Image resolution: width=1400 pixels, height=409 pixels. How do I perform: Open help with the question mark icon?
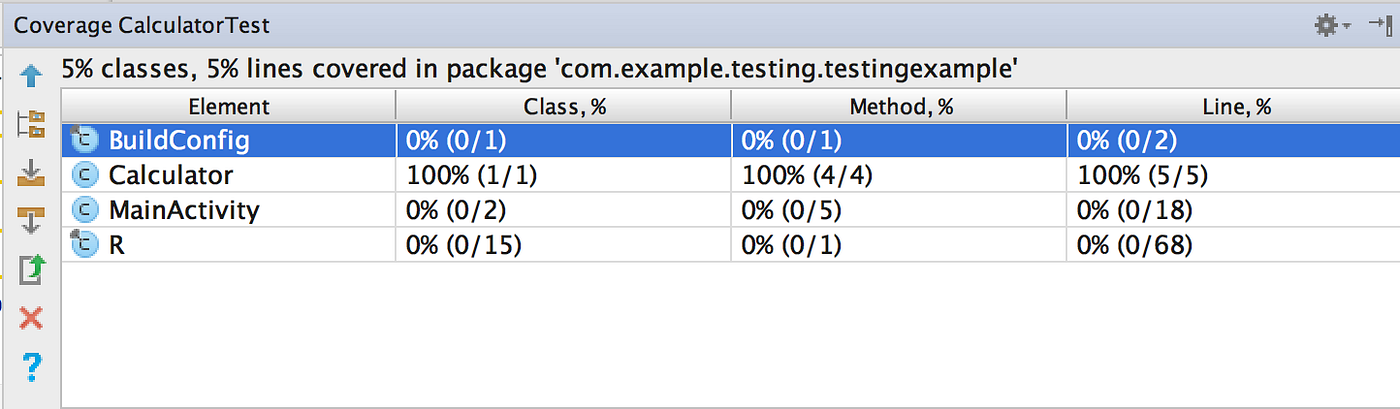point(31,366)
